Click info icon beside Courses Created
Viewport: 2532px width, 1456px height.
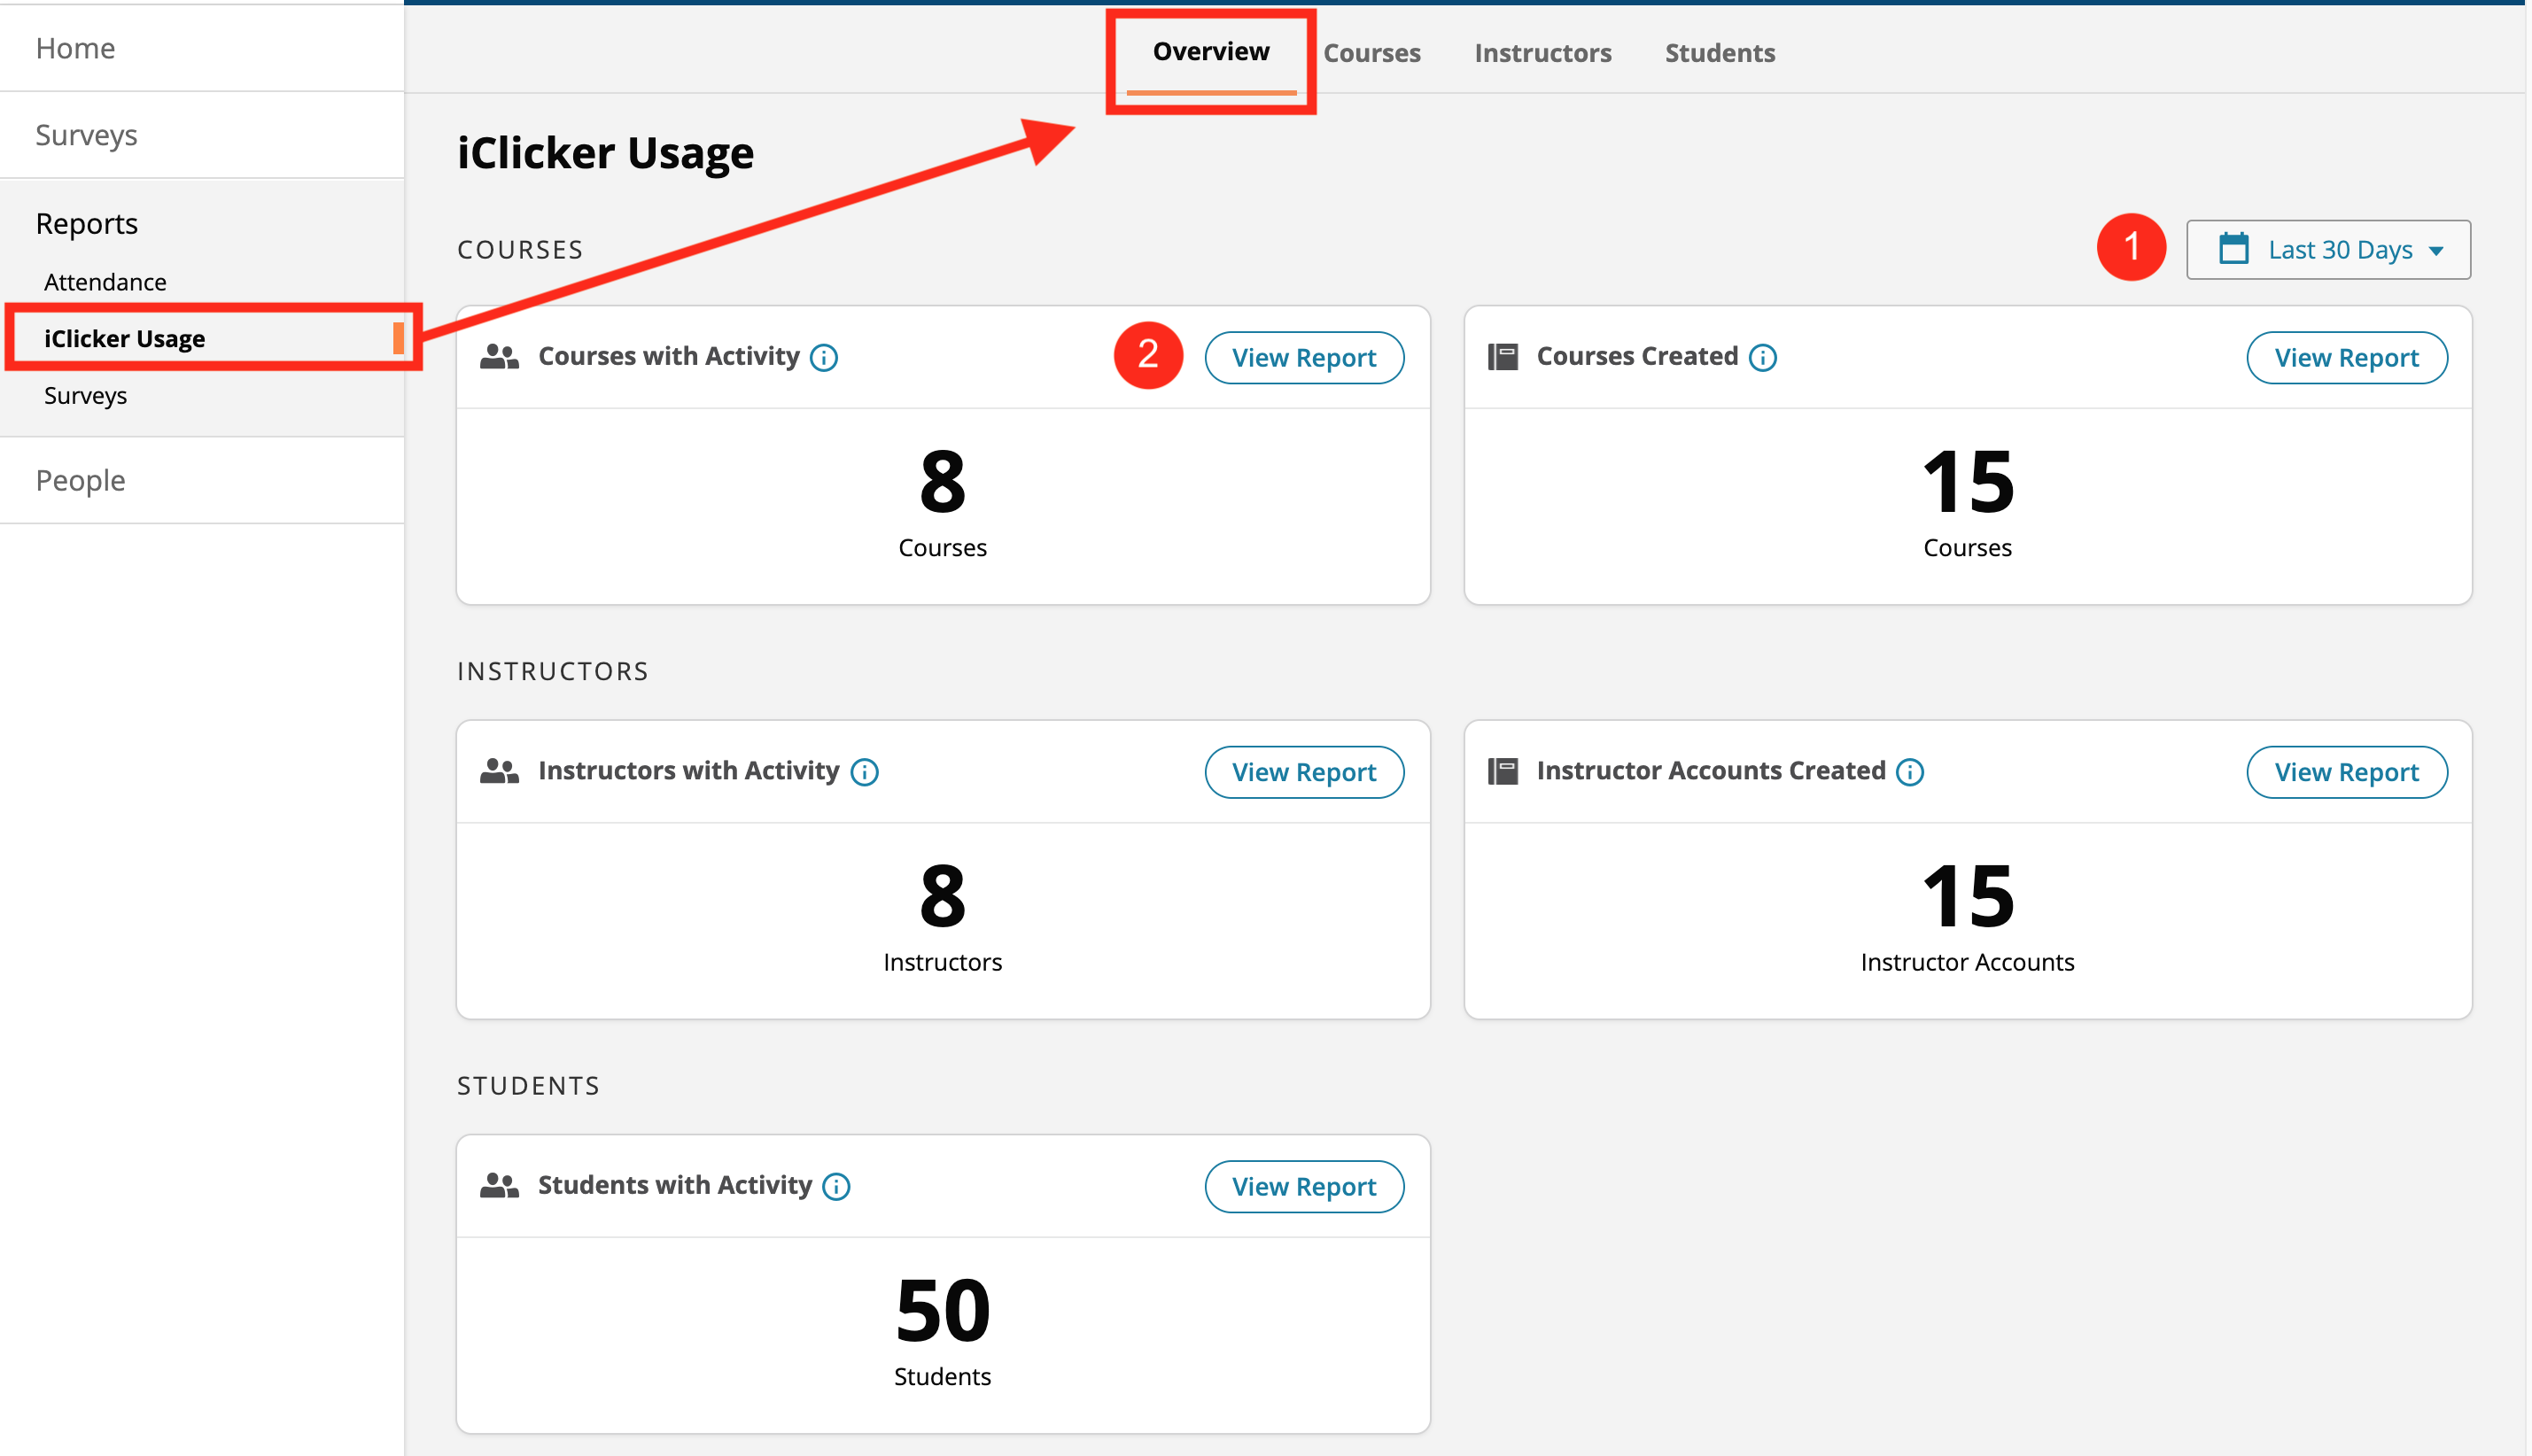(1763, 357)
